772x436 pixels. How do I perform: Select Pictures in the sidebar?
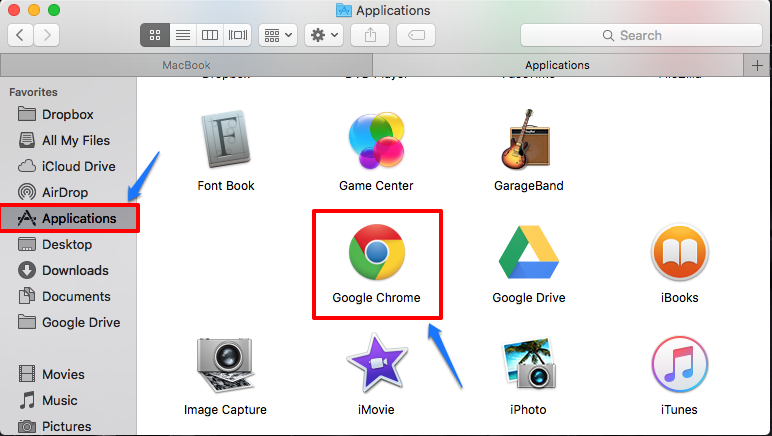pyautogui.click(x=68, y=426)
